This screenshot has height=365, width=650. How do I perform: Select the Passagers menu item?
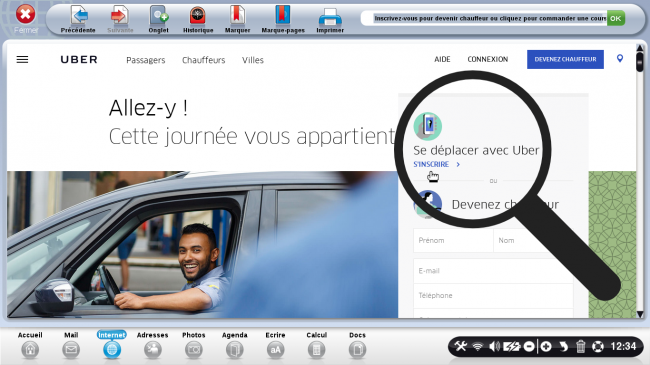click(x=146, y=60)
